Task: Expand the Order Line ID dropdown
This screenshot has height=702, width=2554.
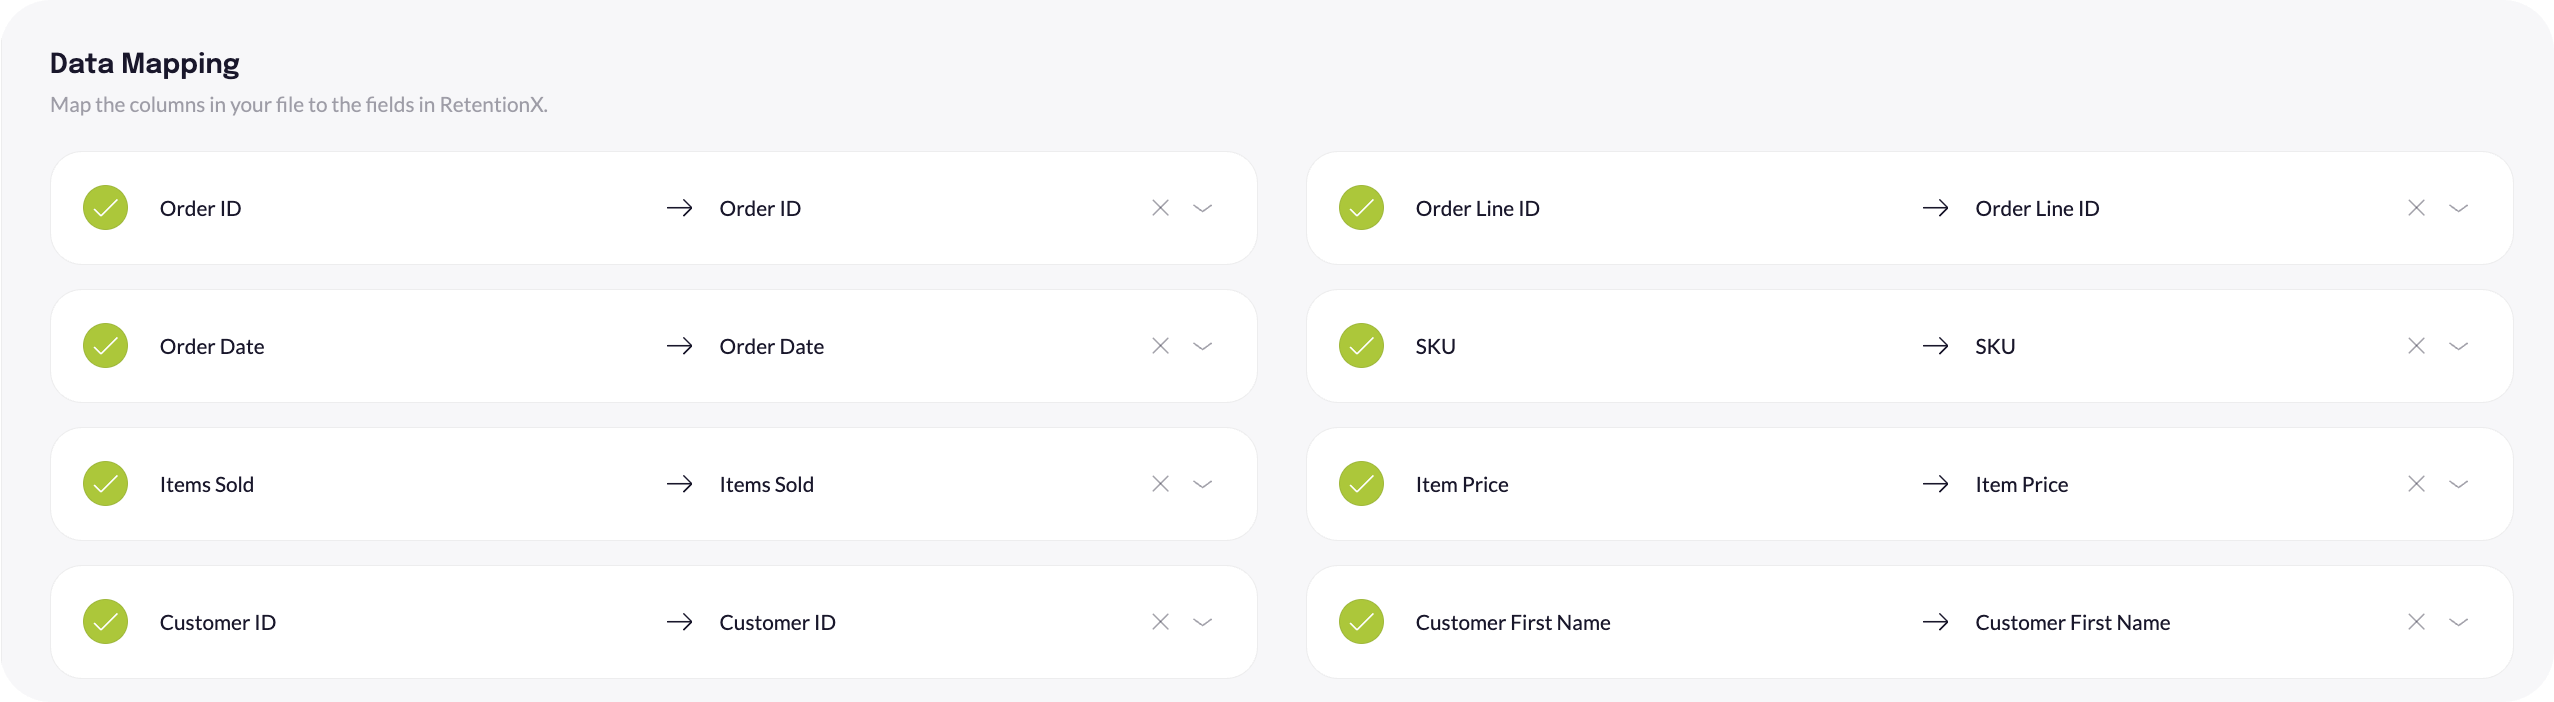Action: coord(2459,208)
